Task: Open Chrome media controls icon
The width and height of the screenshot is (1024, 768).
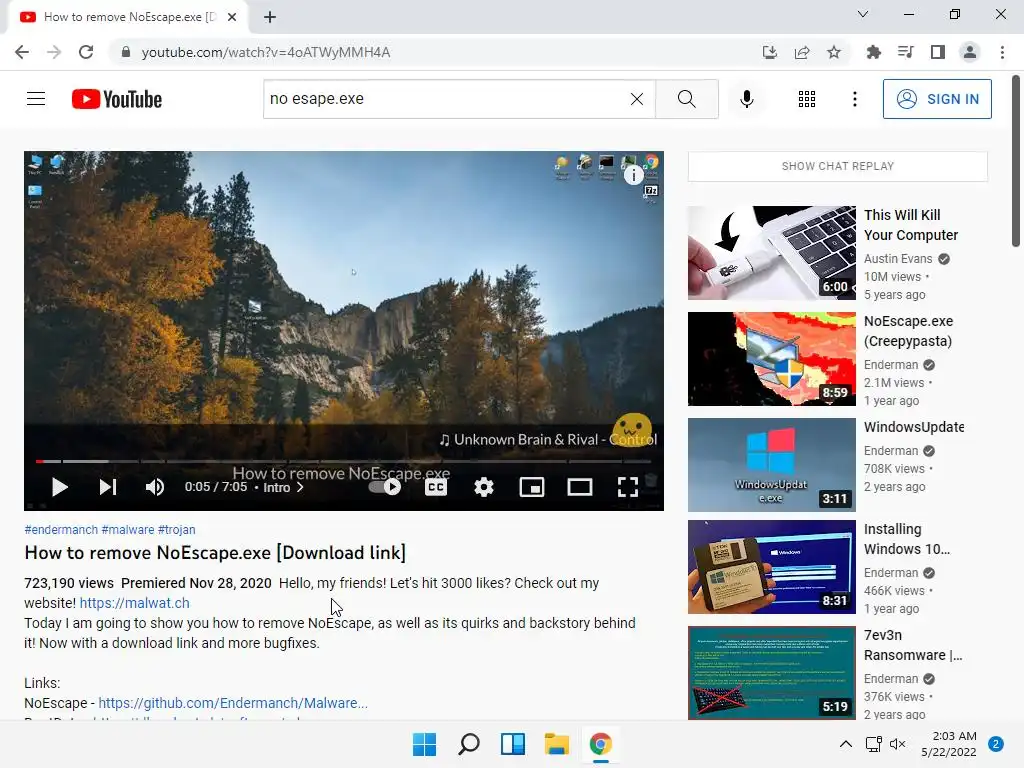Action: (905, 52)
